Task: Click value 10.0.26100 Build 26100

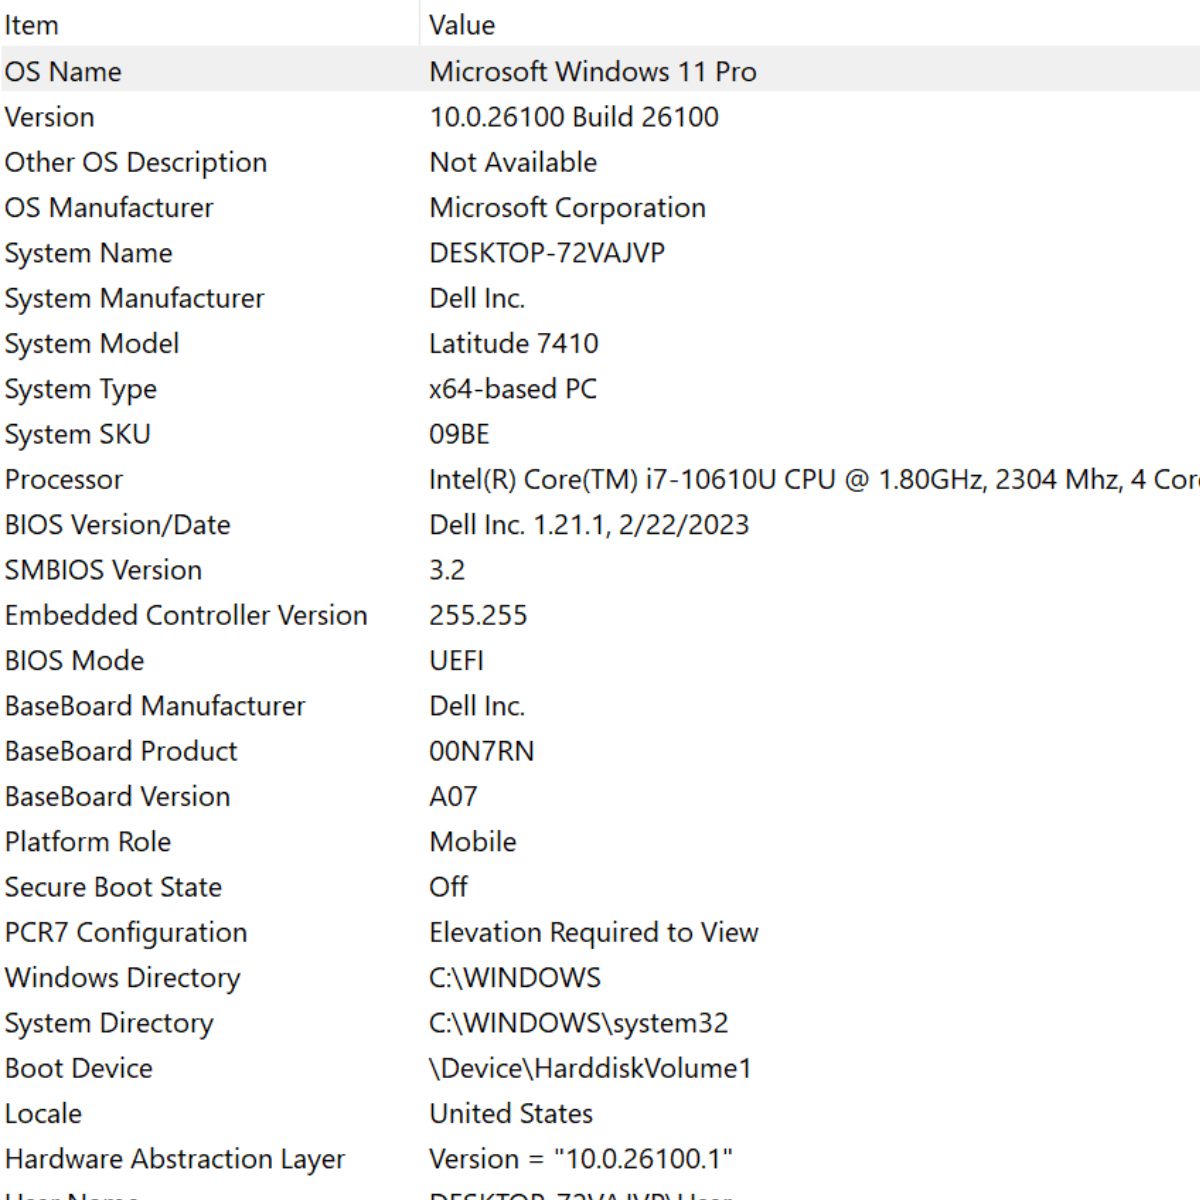Action: [x=574, y=117]
